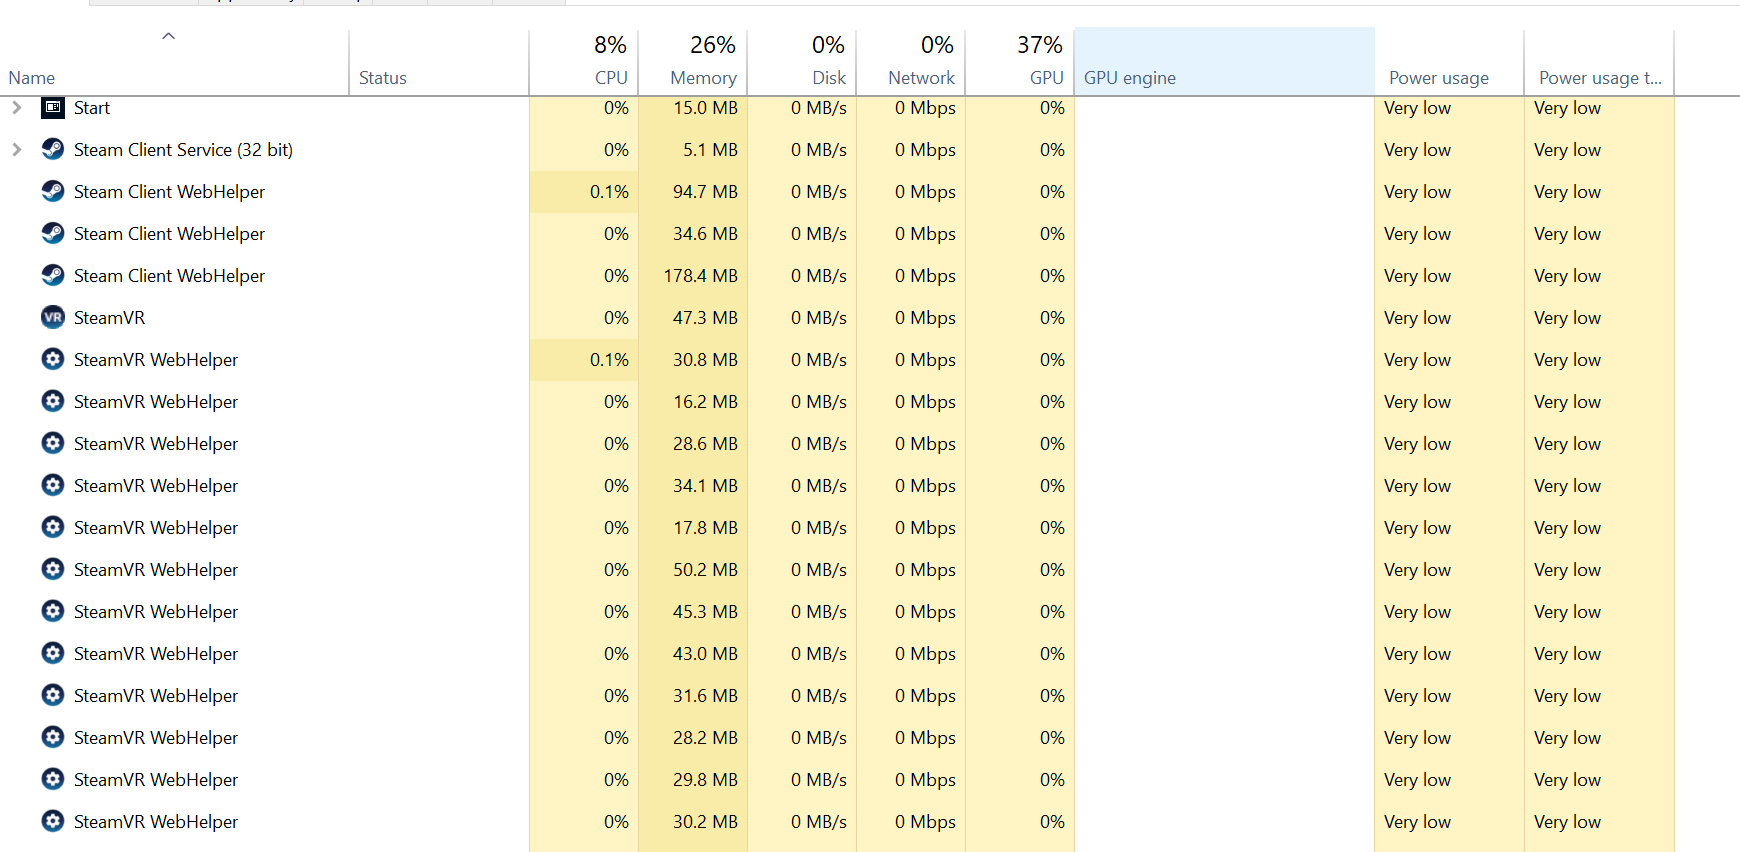
Task: Click the 15.0 MB memory value for Start
Action: [x=705, y=107]
